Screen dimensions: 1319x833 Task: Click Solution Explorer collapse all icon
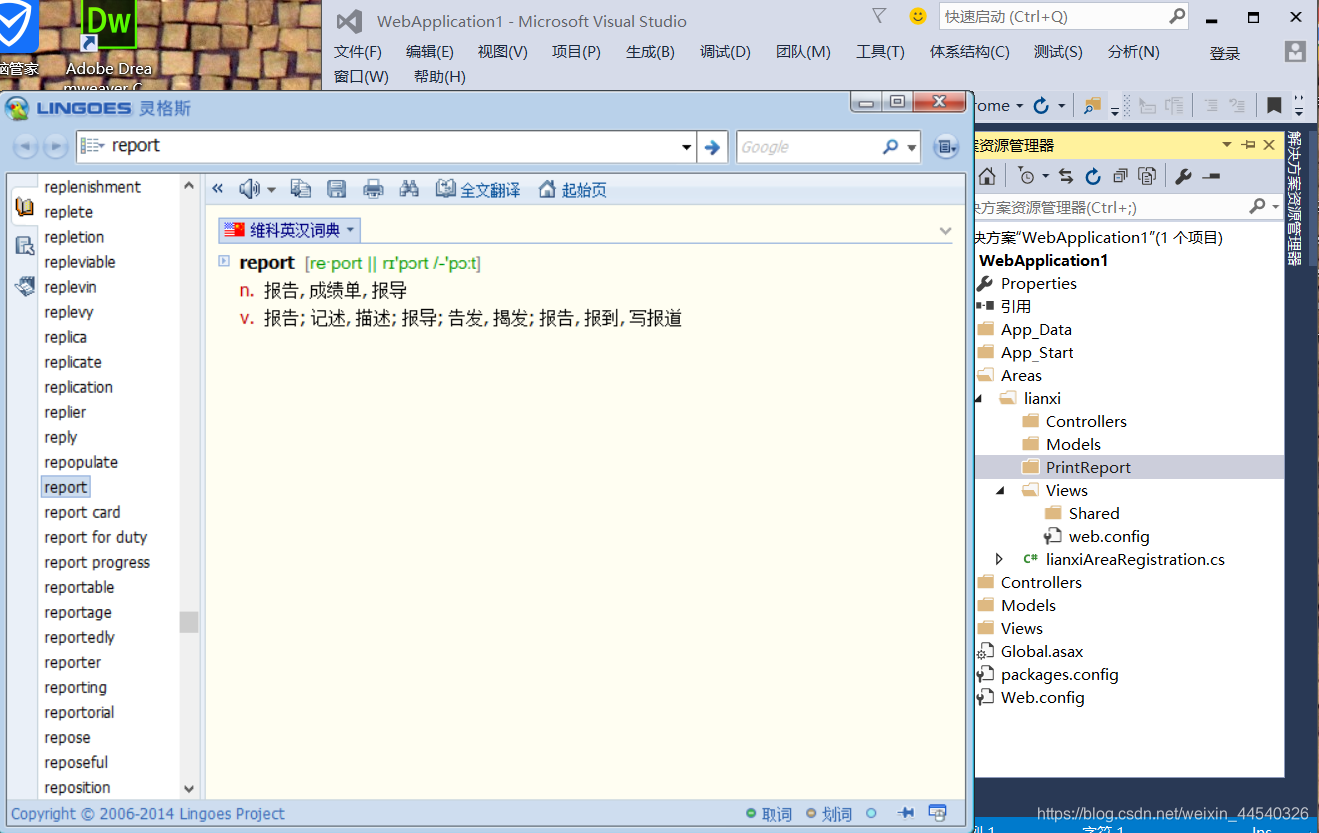click(1120, 177)
